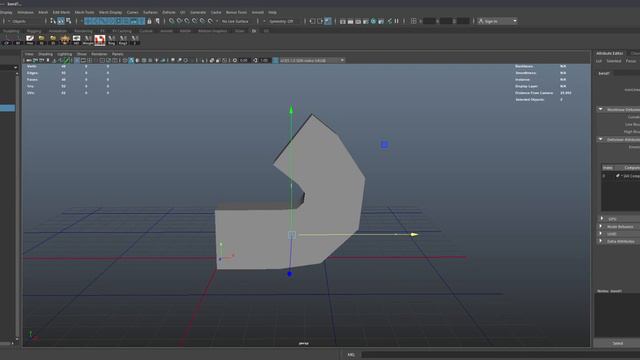Expand the Node Behavior section
Viewport: 640px width, 360px height.
(x=601, y=226)
